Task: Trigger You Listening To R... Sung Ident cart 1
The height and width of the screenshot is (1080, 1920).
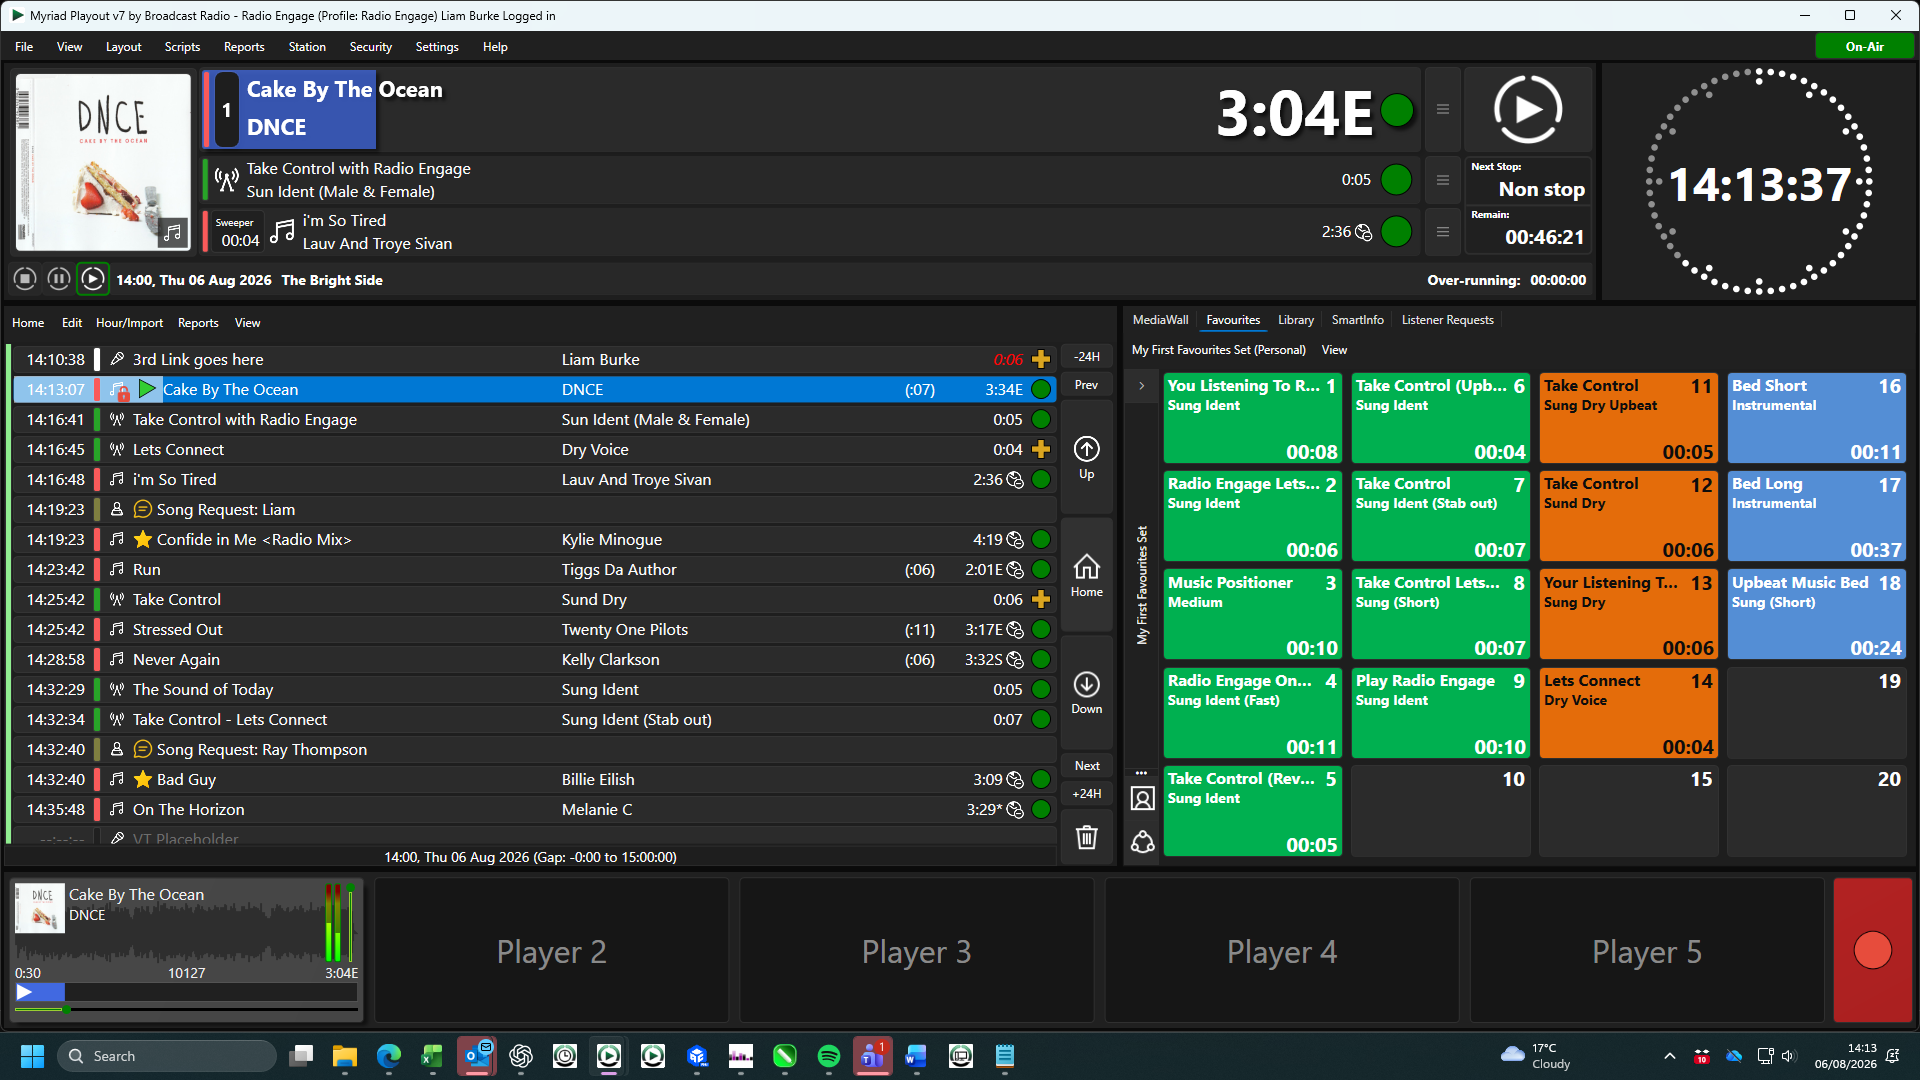Action: 1252,418
